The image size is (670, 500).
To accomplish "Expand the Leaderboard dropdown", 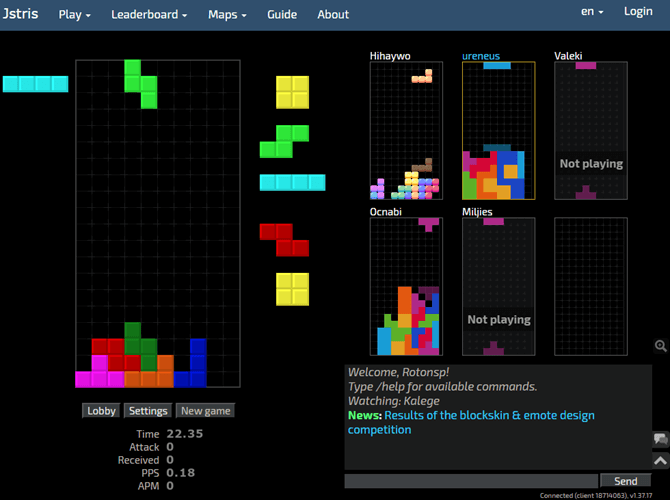I will click(149, 14).
